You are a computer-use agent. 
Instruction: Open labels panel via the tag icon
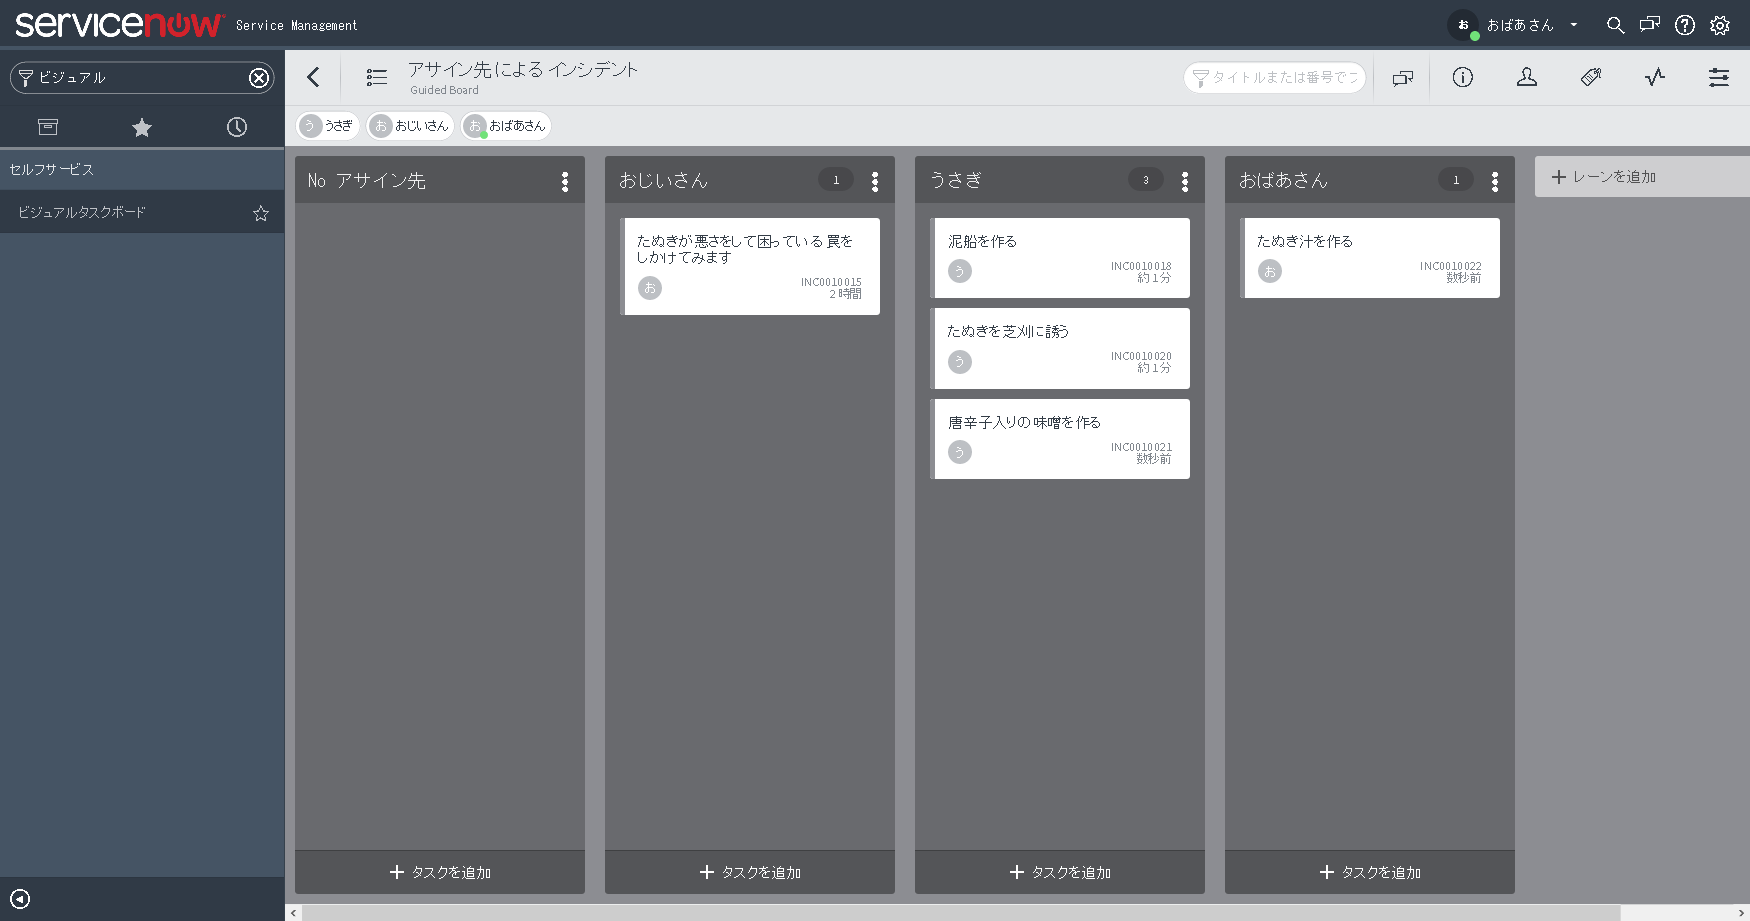[1591, 77]
